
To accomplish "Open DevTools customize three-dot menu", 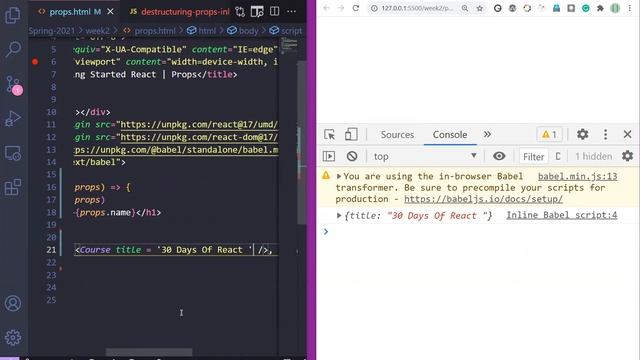I will [606, 134].
